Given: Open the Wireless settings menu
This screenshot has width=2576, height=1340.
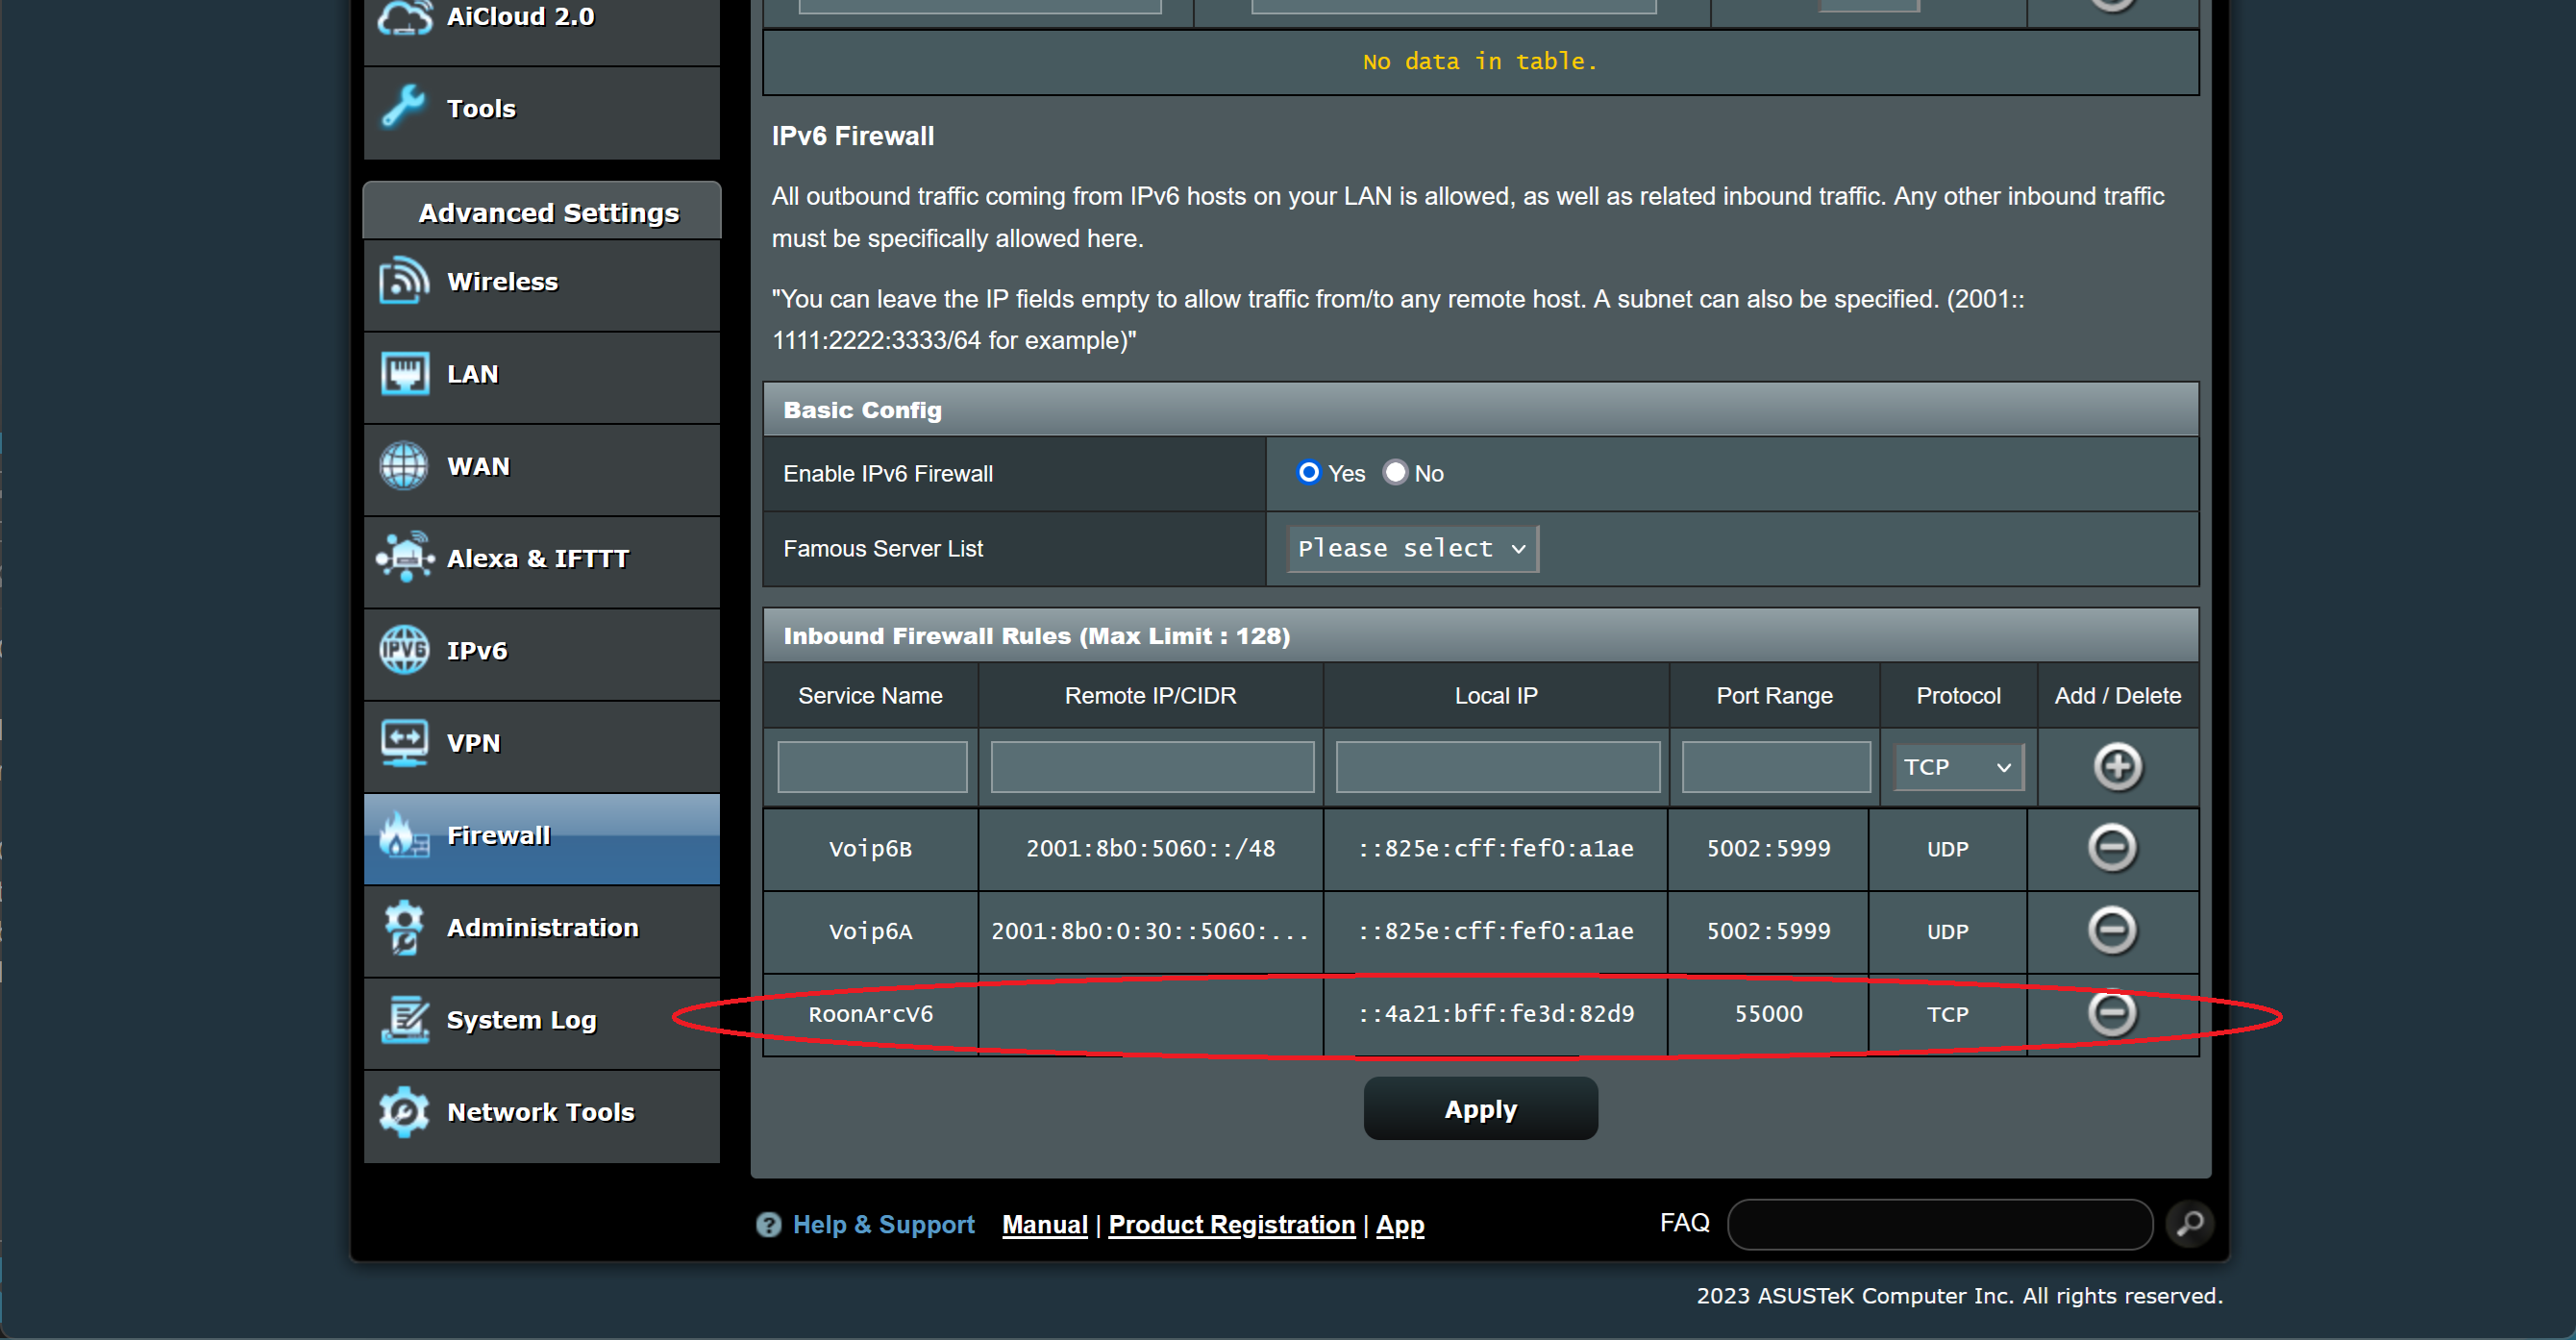Looking at the screenshot, I should tap(541, 283).
